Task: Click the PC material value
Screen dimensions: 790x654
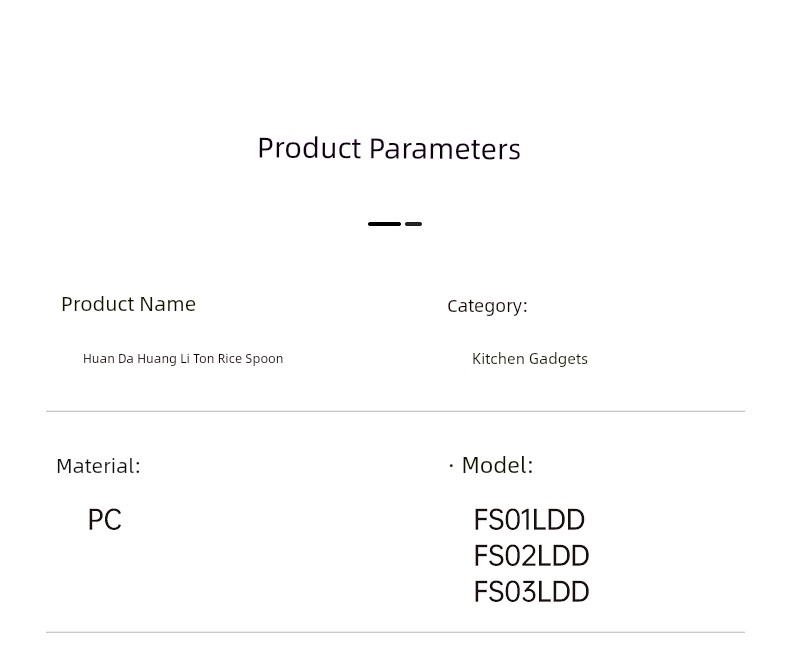Action: tap(105, 519)
